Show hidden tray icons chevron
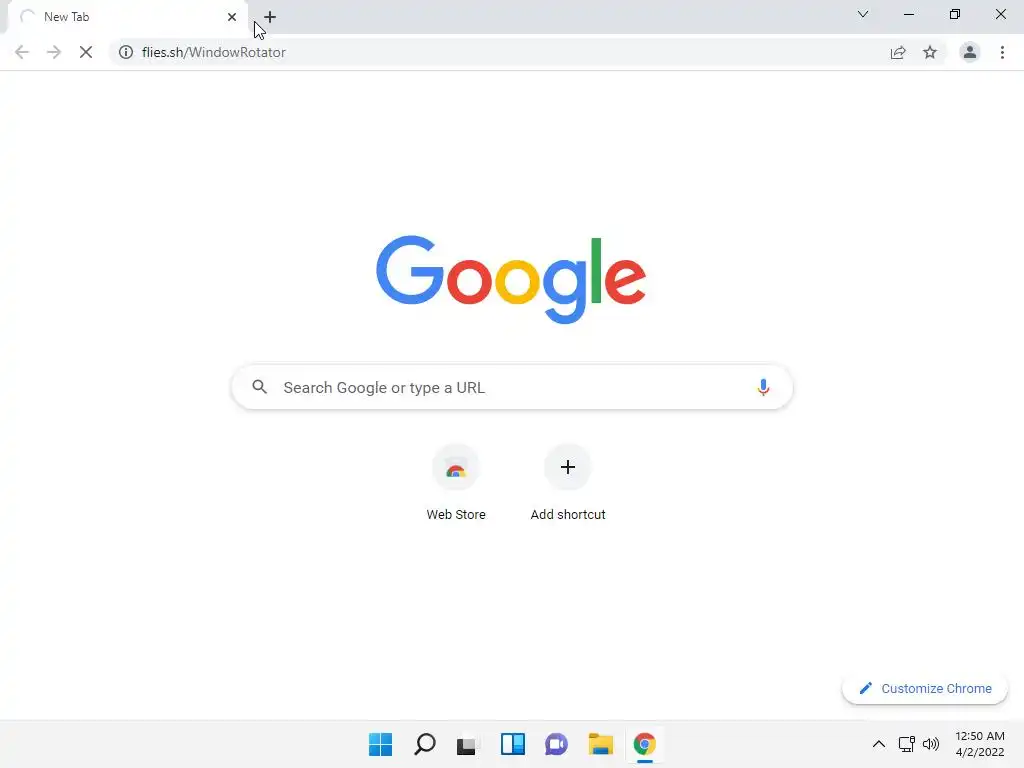This screenshot has height=768, width=1024. click(x=879, y=744)
